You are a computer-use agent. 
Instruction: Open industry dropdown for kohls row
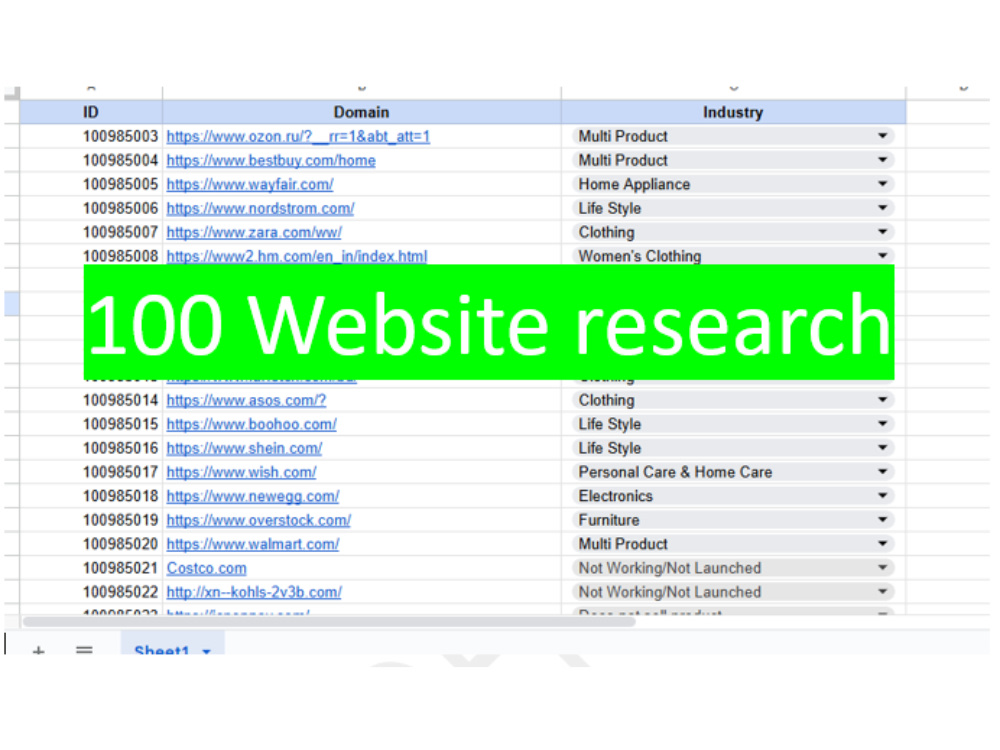click(883, 592)
